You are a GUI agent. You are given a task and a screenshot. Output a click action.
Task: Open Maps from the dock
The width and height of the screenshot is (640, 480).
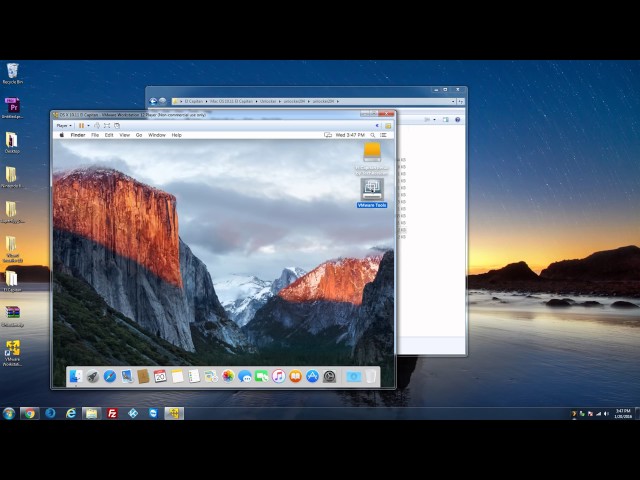point(211,376)
